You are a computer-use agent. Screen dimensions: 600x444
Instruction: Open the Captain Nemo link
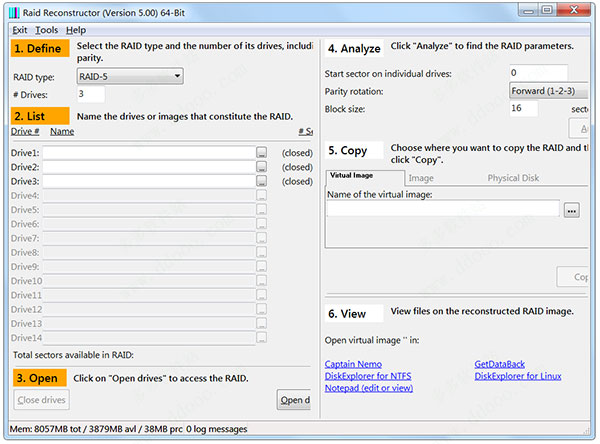click(x=353, y=364)
